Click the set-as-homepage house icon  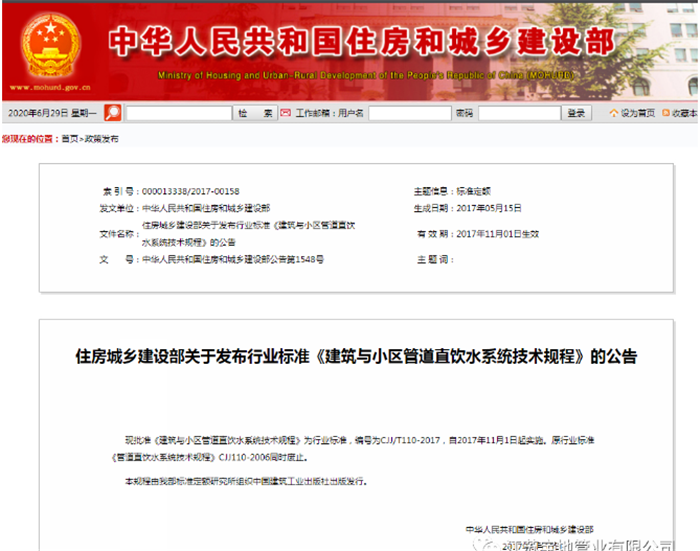(614, 113)
